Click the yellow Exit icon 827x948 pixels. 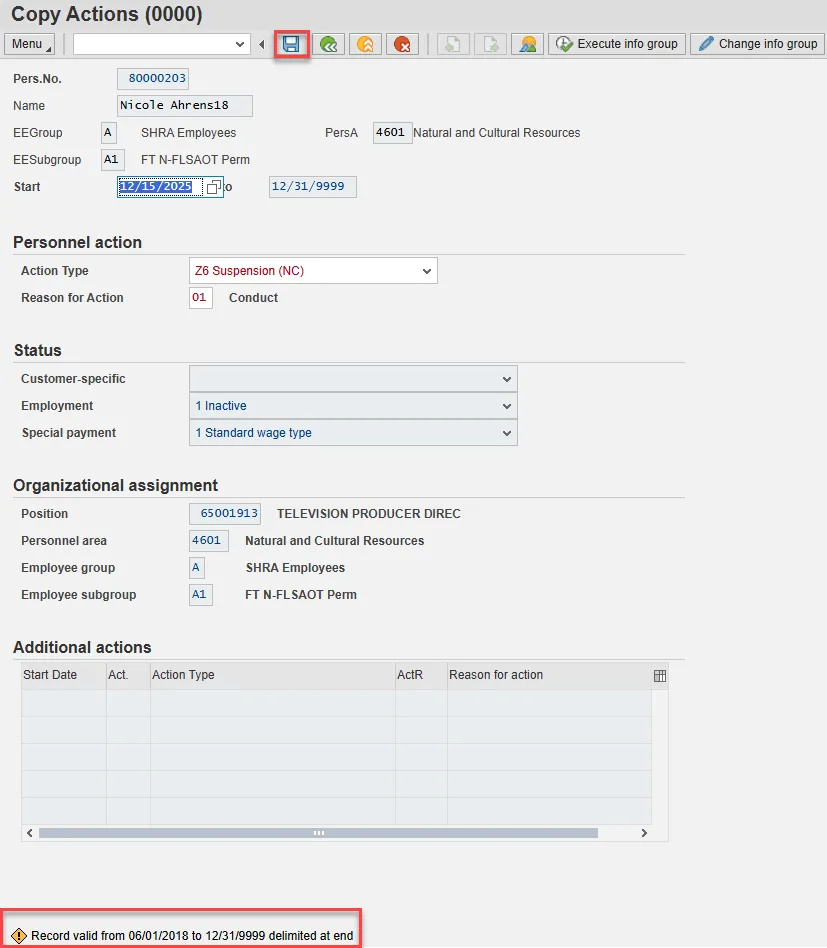click(365, 44)
